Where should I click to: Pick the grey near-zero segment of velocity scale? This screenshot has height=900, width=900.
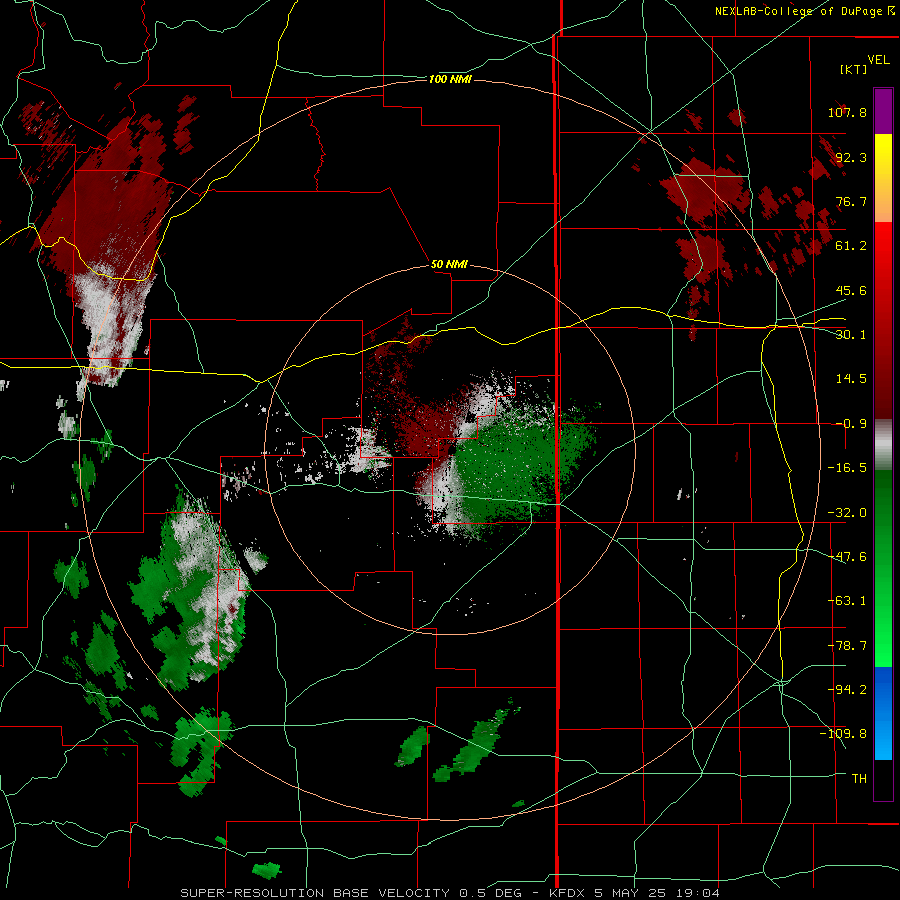(x=883, y=445)
